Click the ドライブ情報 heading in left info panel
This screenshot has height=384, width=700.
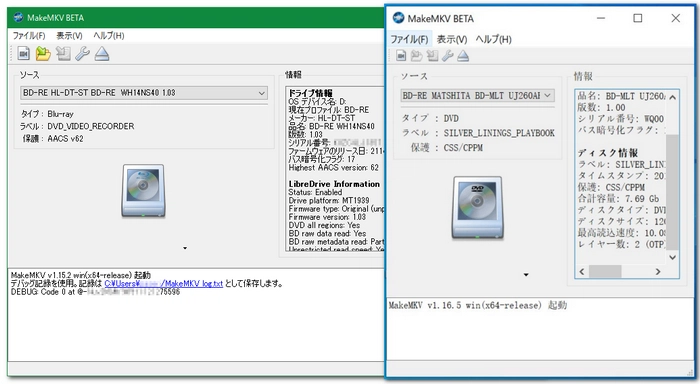pos(310,93)
